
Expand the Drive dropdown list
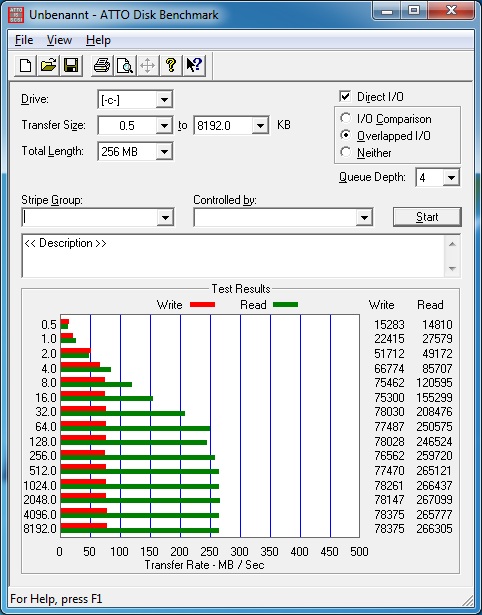(164, 100)
